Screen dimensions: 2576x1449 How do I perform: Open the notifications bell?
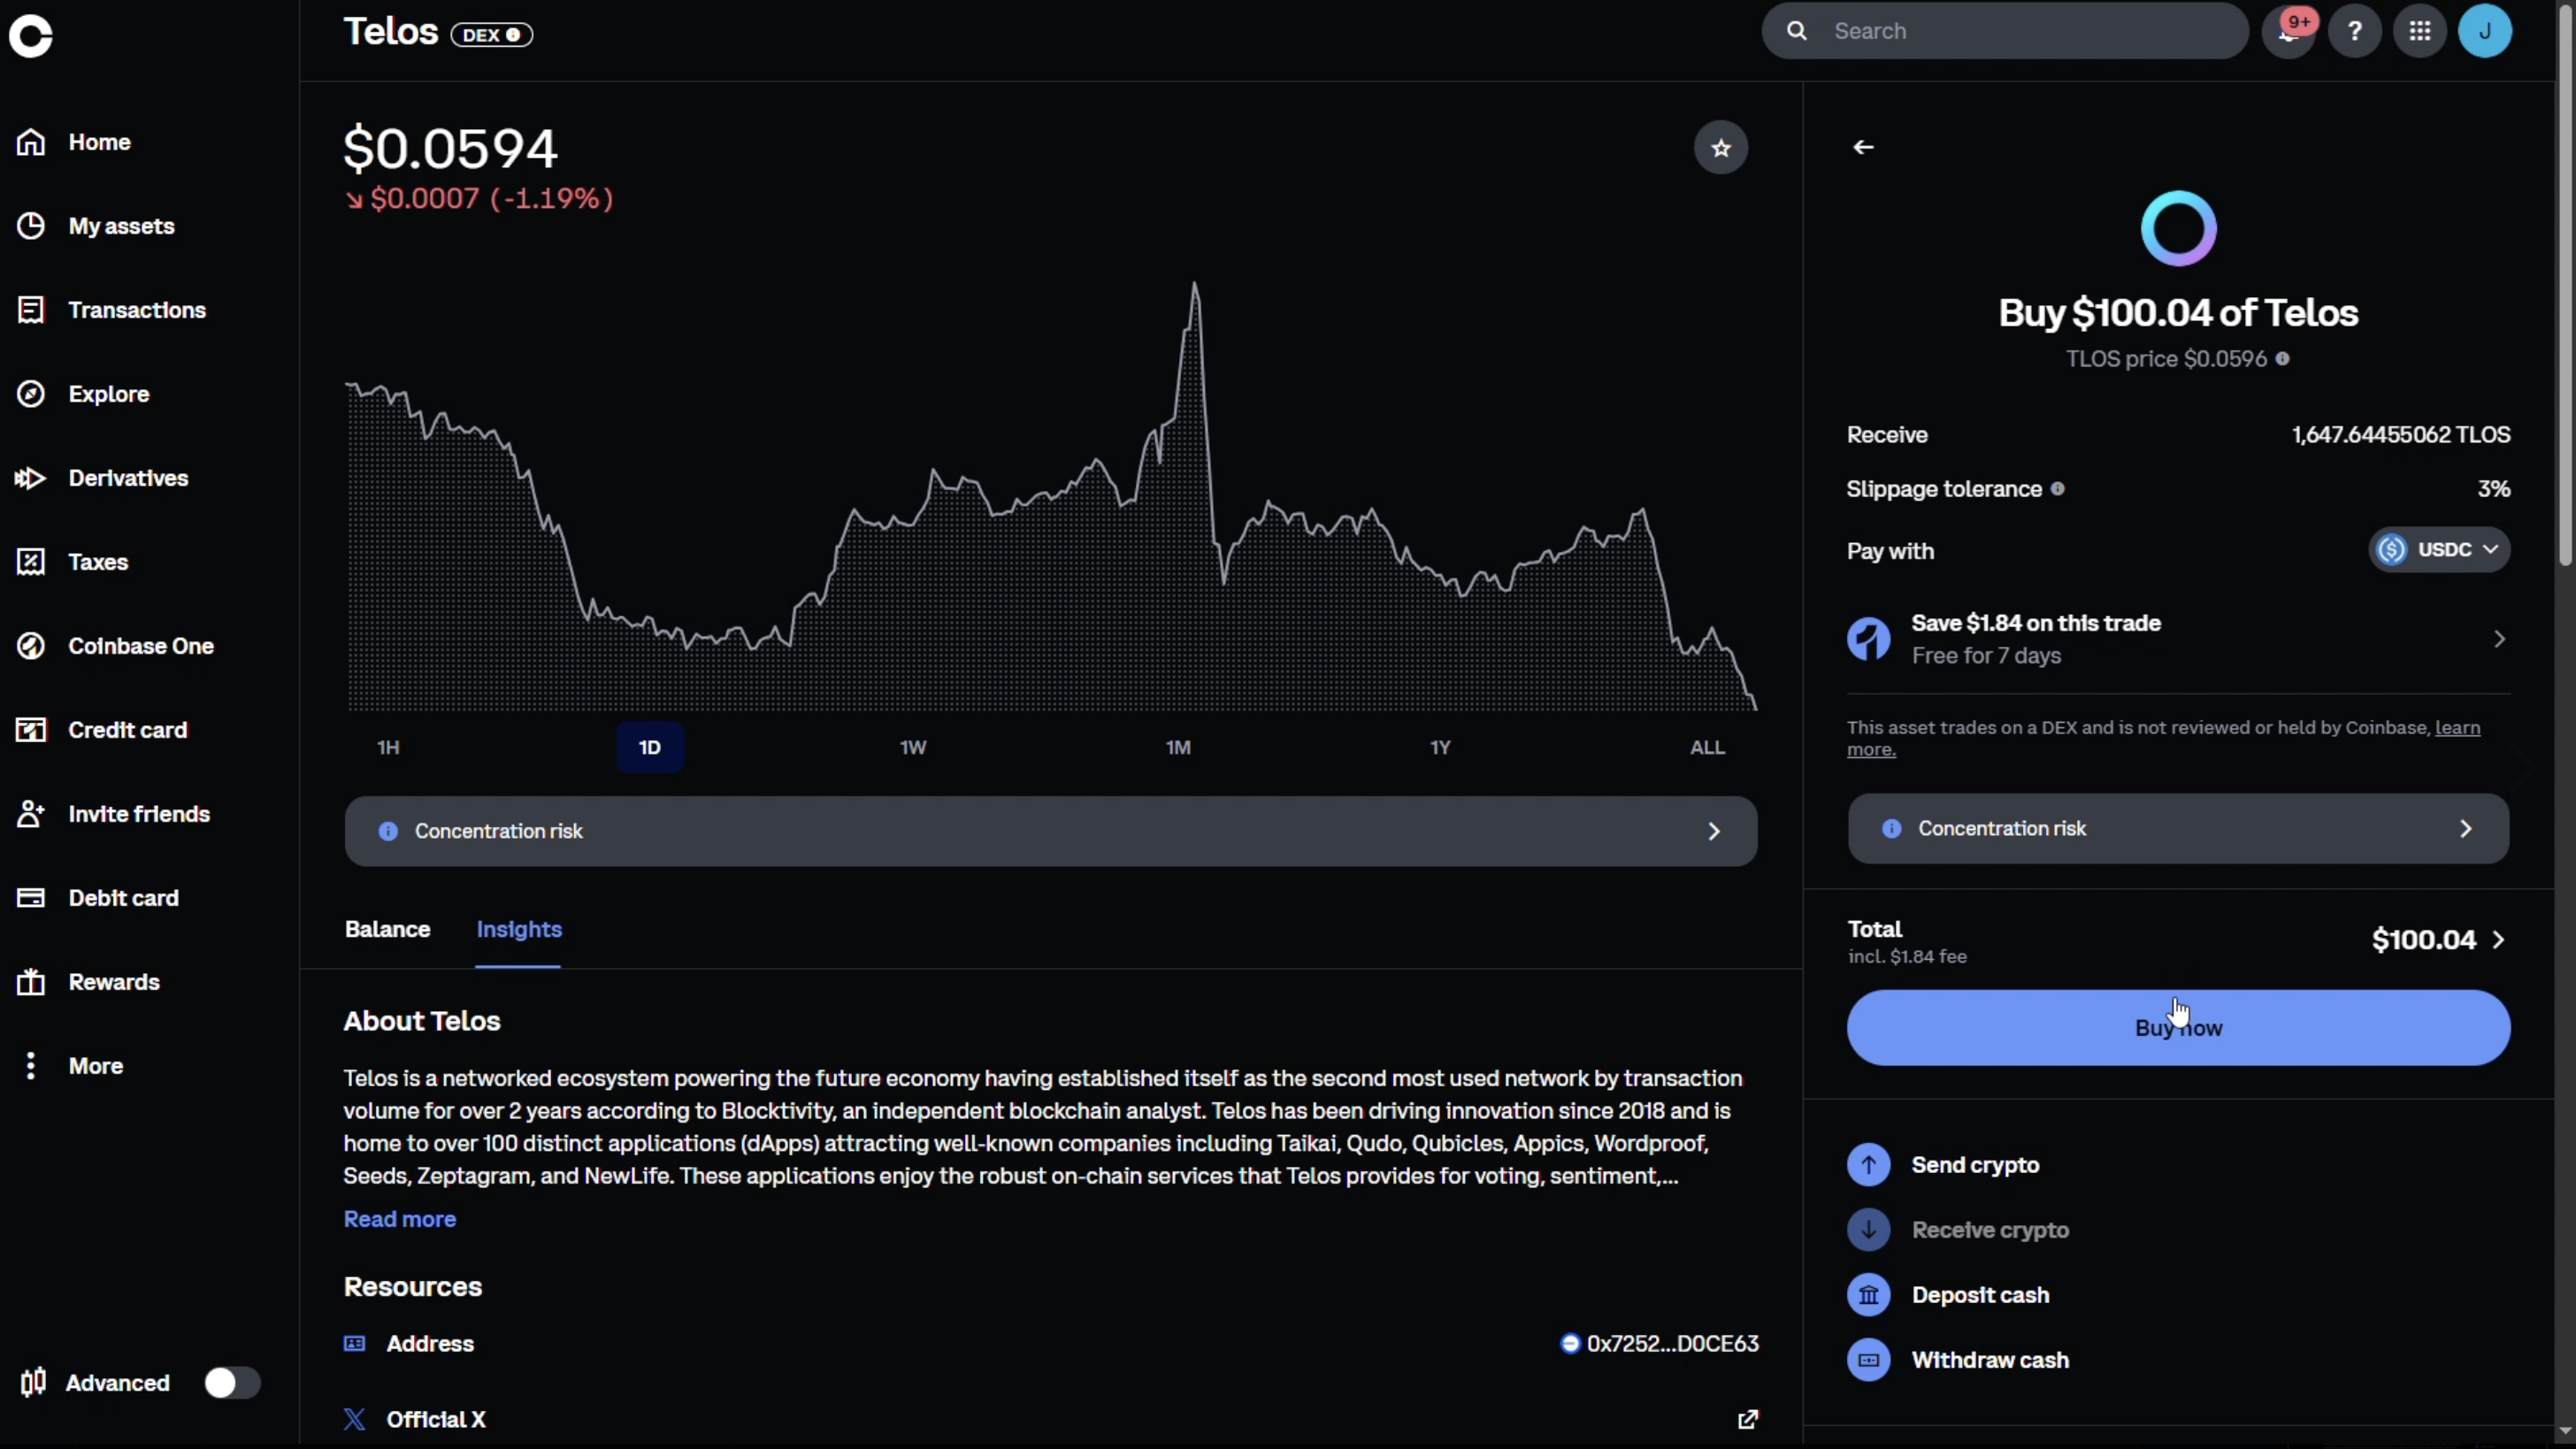point(2288,32)
